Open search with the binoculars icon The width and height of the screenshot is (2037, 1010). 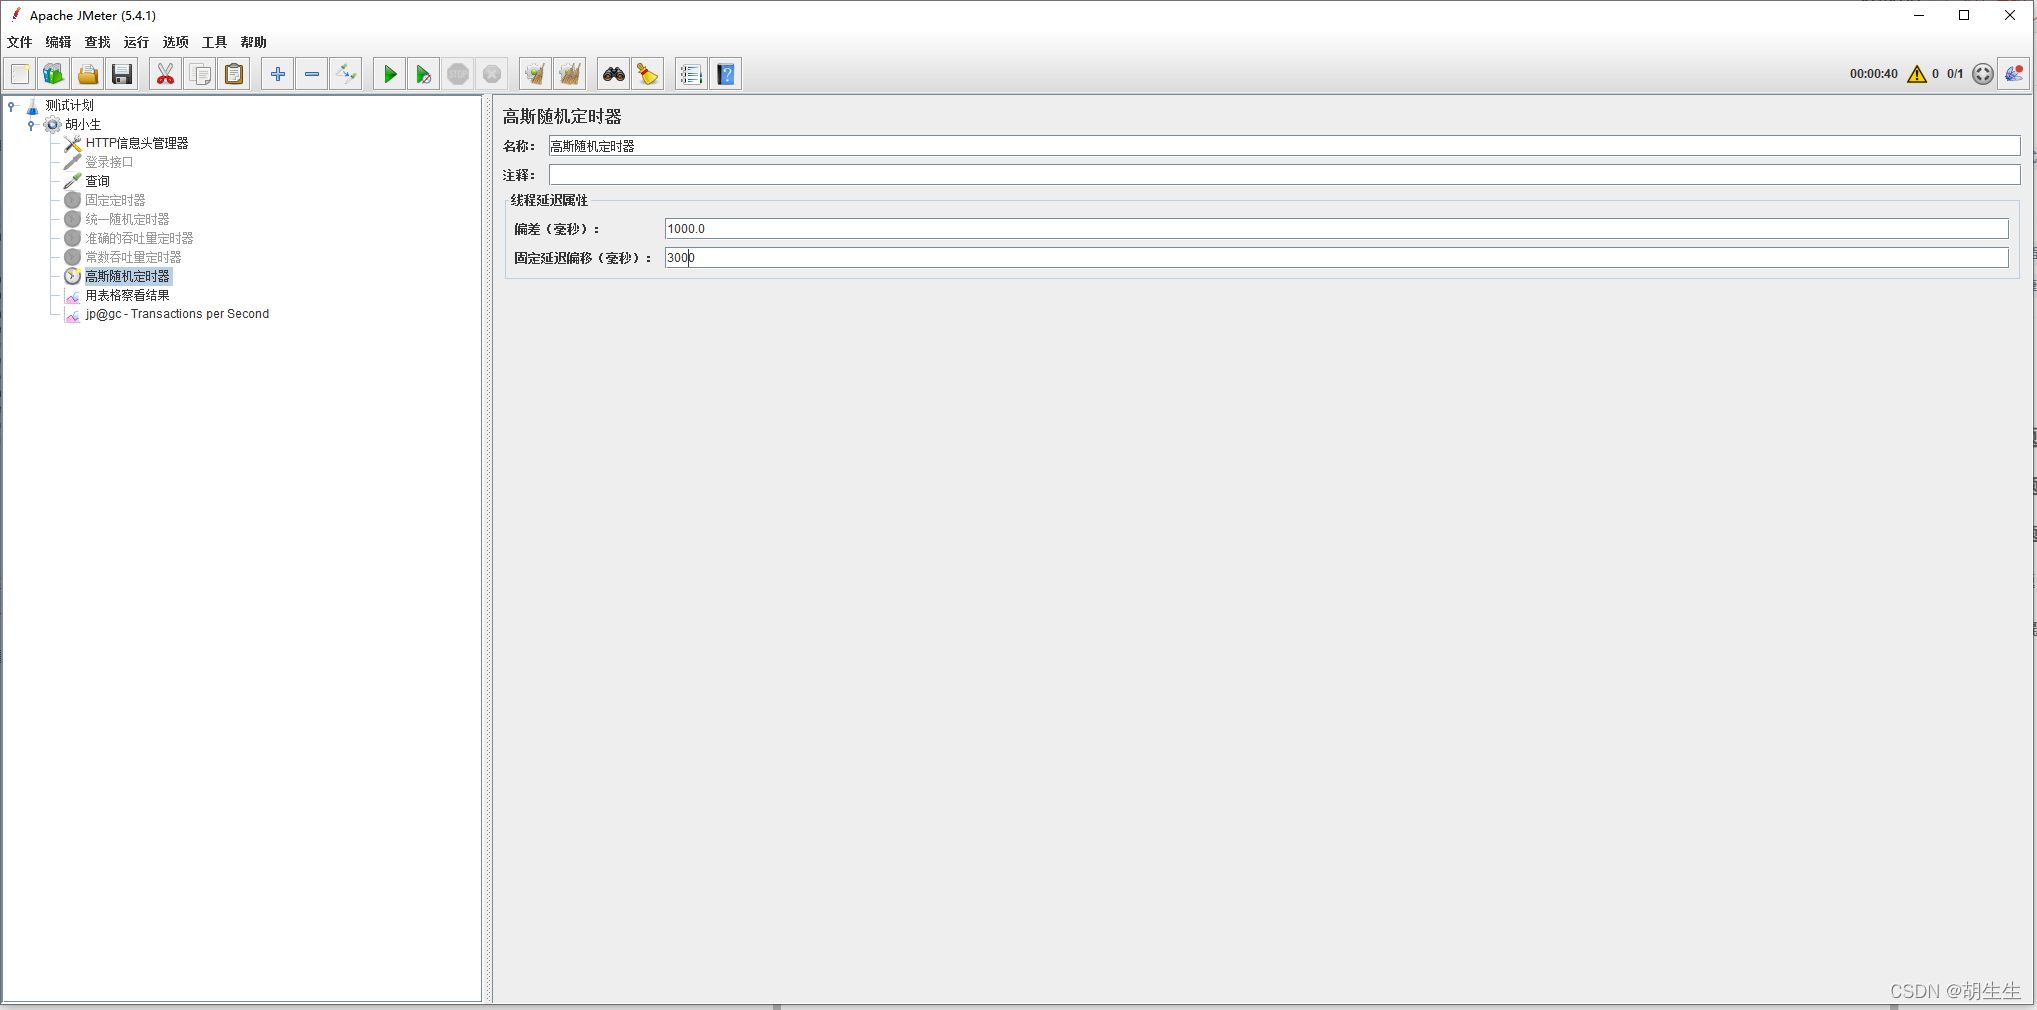[x=613, y=73]
